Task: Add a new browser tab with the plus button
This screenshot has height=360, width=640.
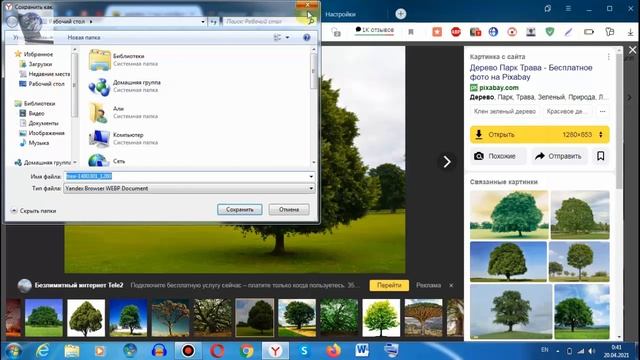Action: (x=400, y=14)
